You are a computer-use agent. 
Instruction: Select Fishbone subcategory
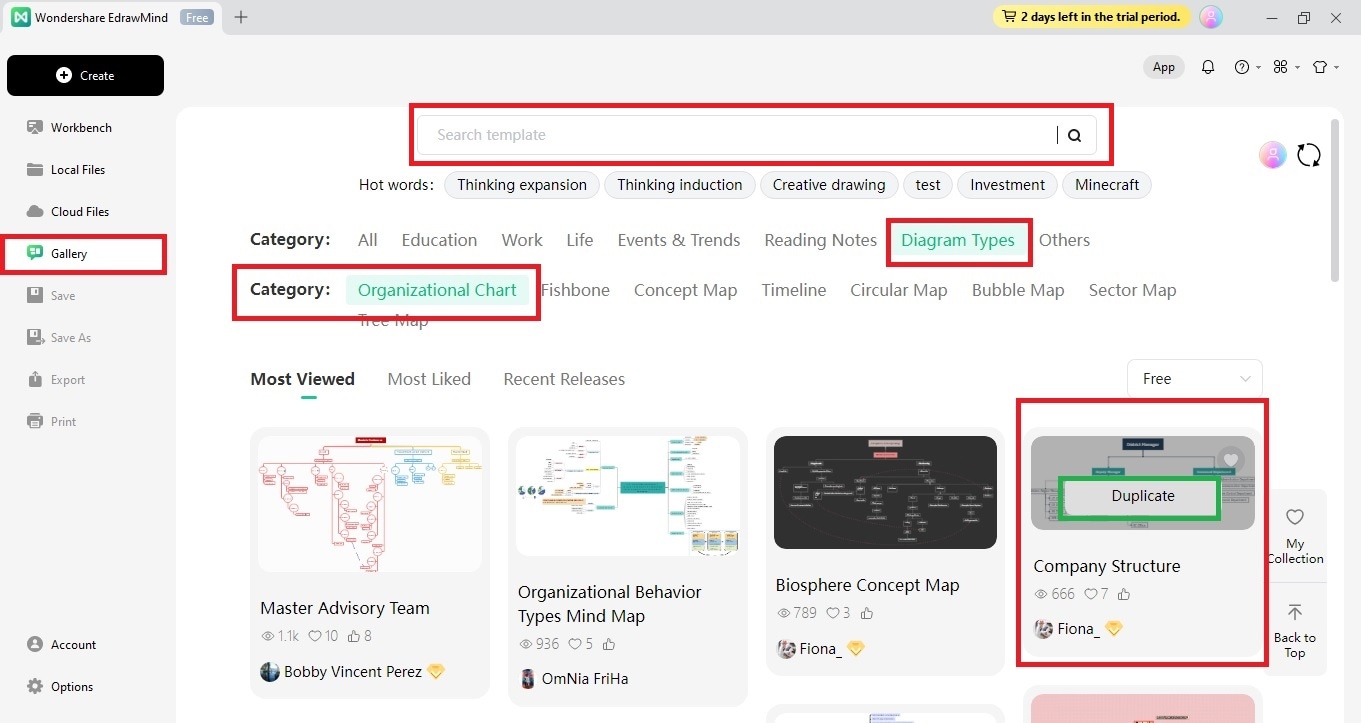click(x=575, y=290)
